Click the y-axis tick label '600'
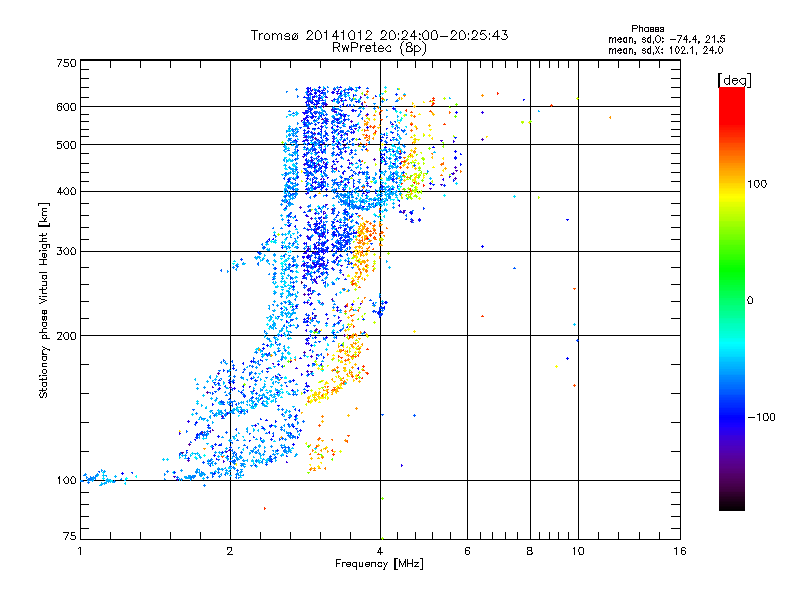800x600 pixels. click(66, 107)
